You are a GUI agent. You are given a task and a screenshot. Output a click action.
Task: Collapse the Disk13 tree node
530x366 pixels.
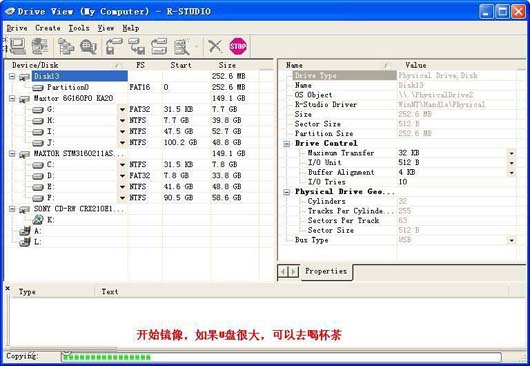pyautogui.click(x=12, y=77)
